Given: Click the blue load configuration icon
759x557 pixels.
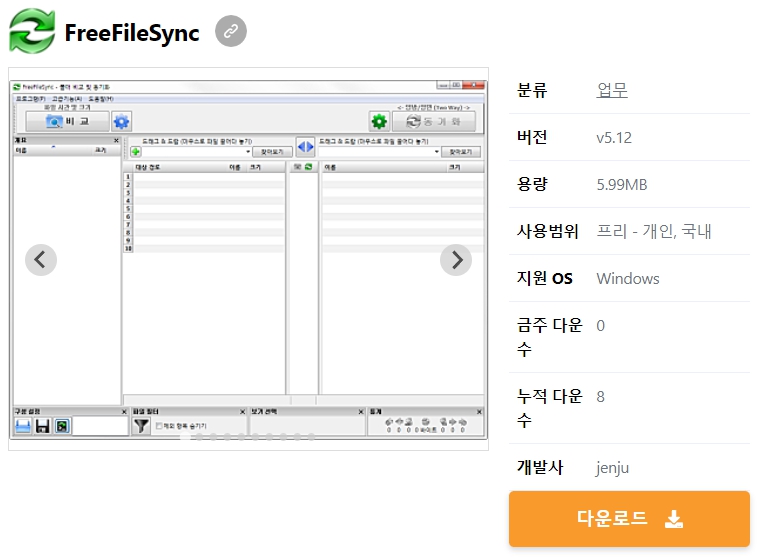Looking at the screenshot, I should pos(23,426).
